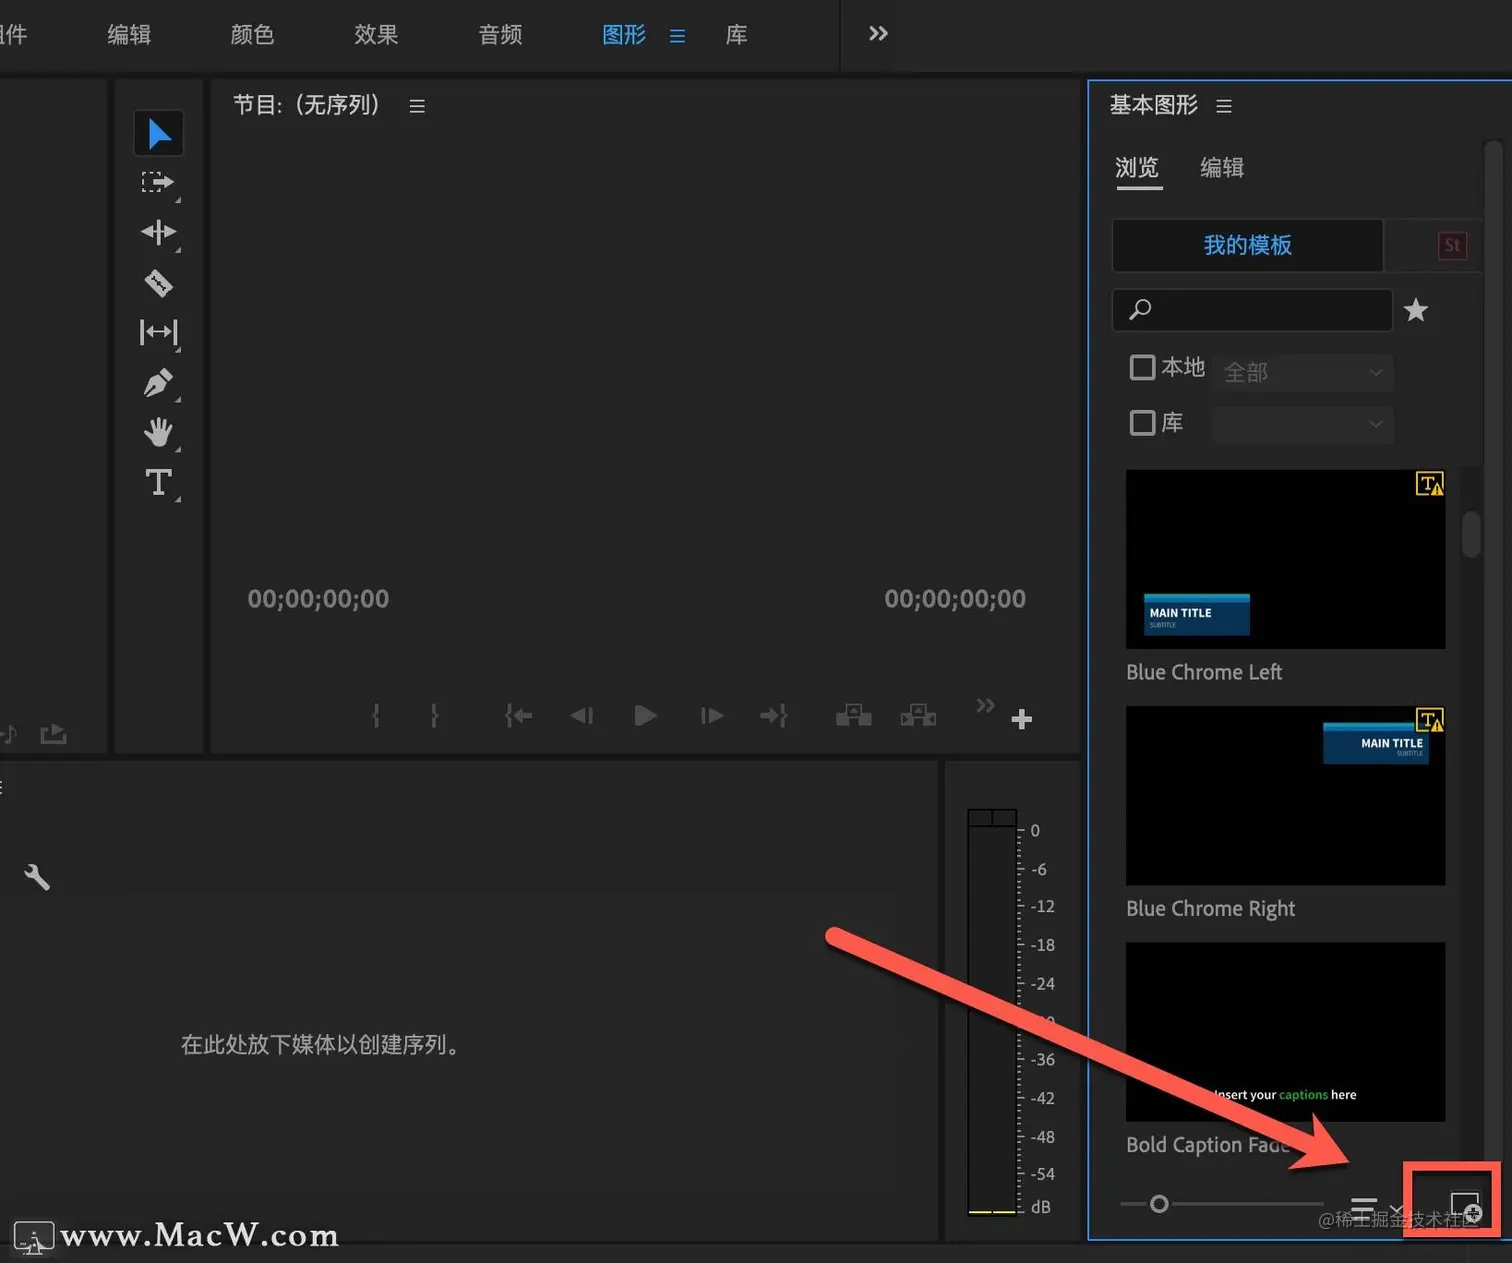Click the right duration timecode
This screenshot has height=1263, width=1512.
(x=955, y=599)
